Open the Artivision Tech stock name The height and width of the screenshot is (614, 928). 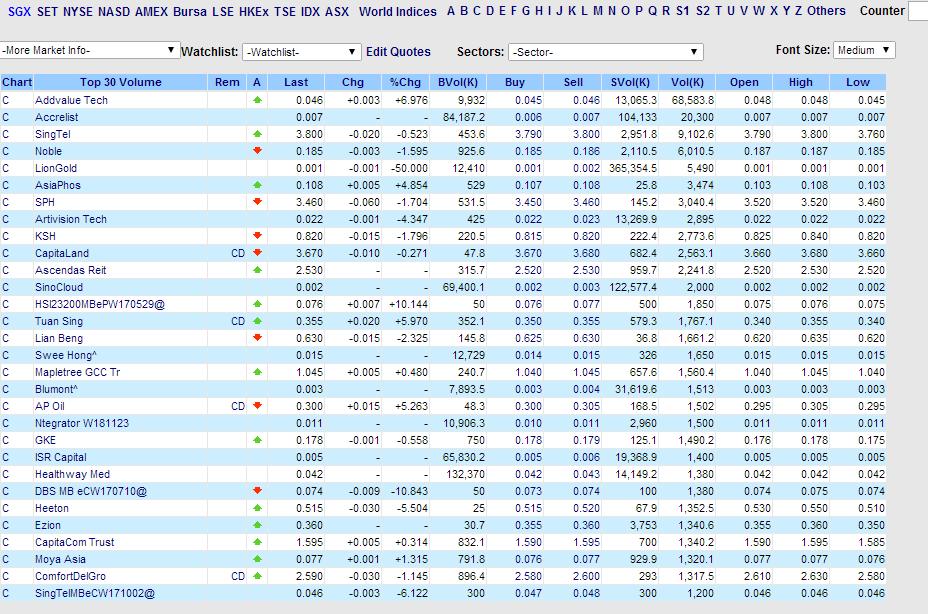(71, 219)
